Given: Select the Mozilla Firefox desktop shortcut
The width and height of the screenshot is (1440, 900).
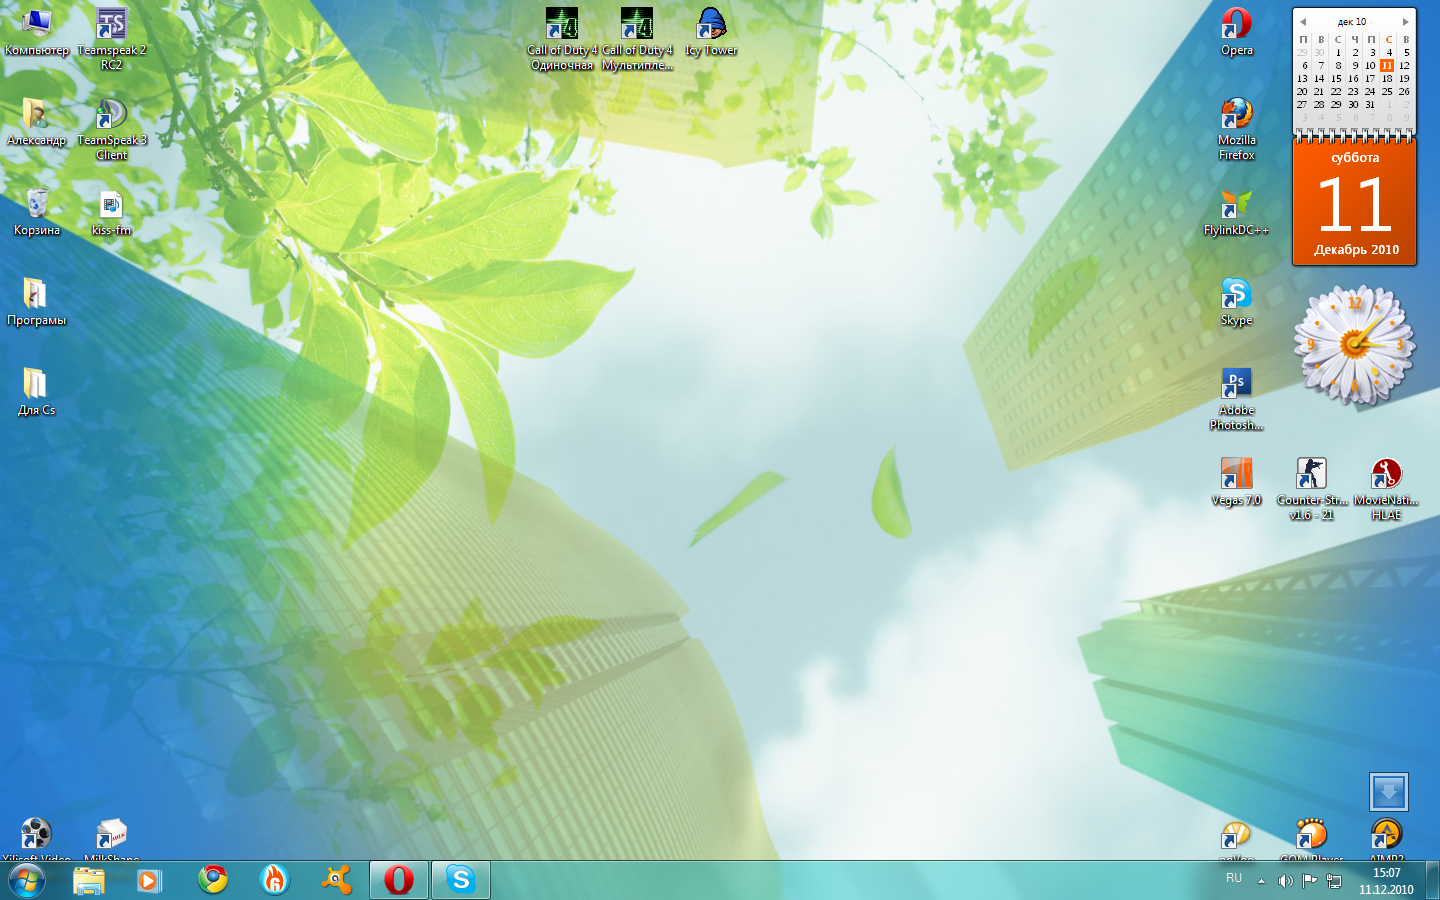Looking at the screenshot, I should click(1236, 115).
